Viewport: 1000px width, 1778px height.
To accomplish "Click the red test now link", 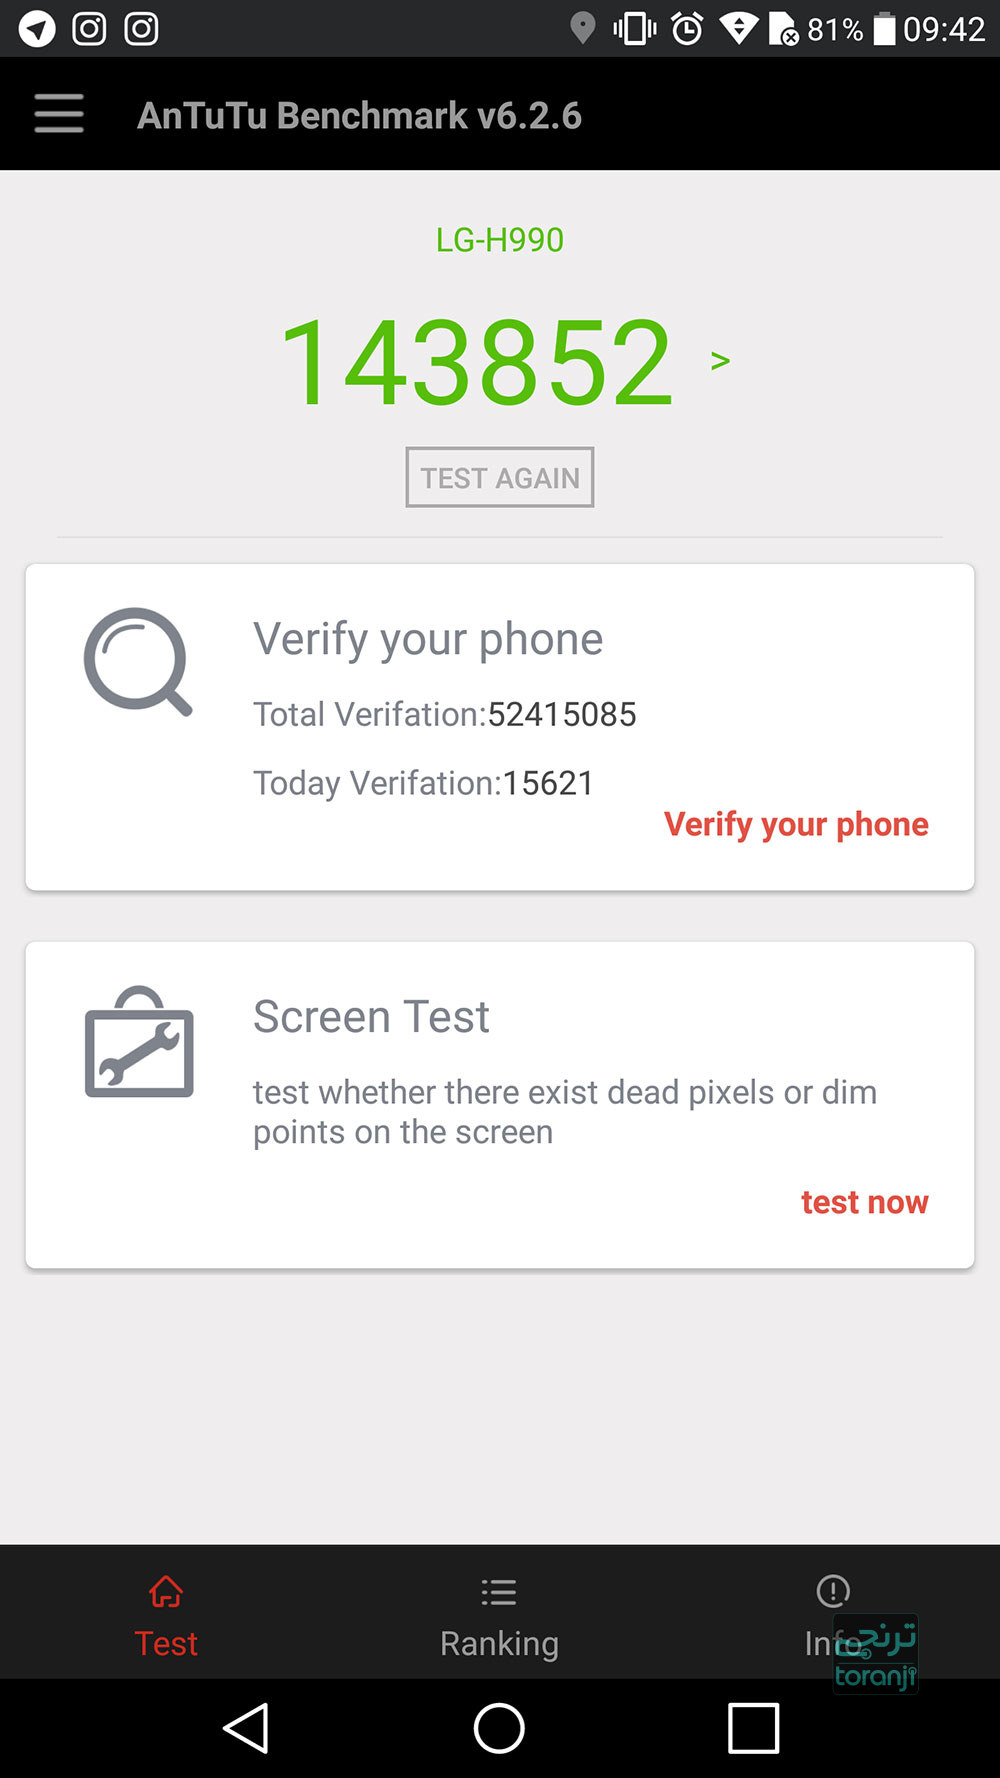I will 864,1201.
